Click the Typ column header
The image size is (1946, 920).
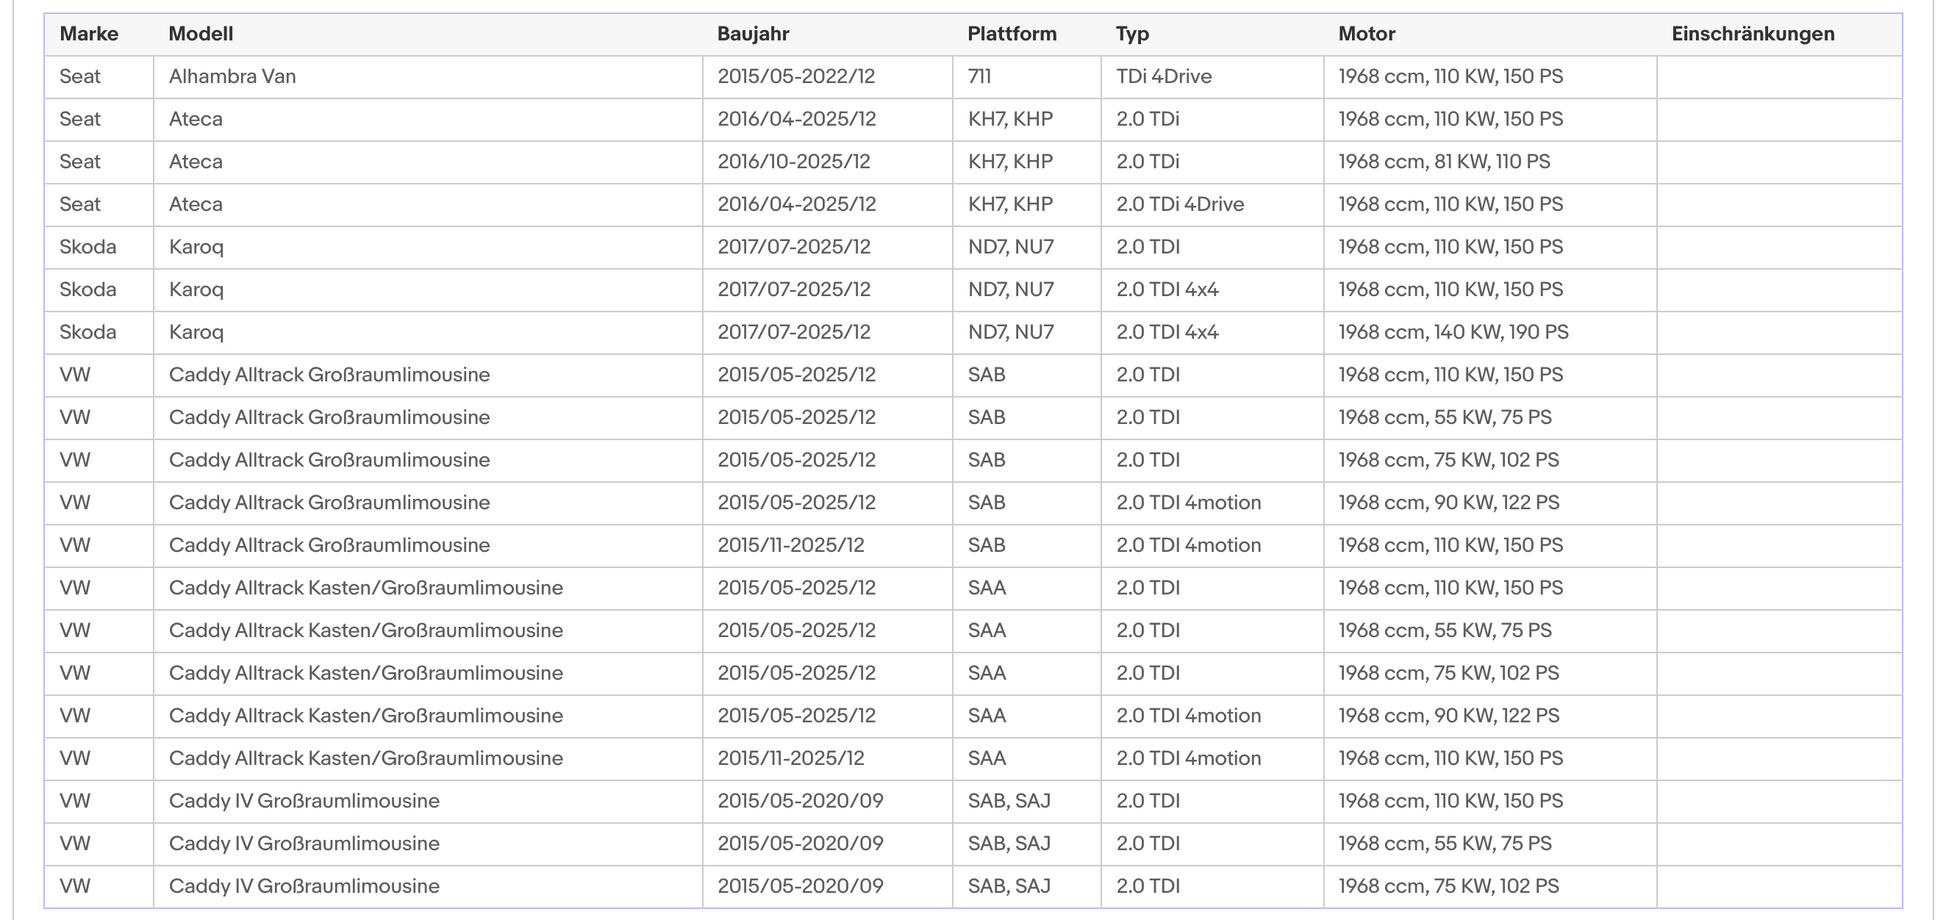[x=1132, y=34]
